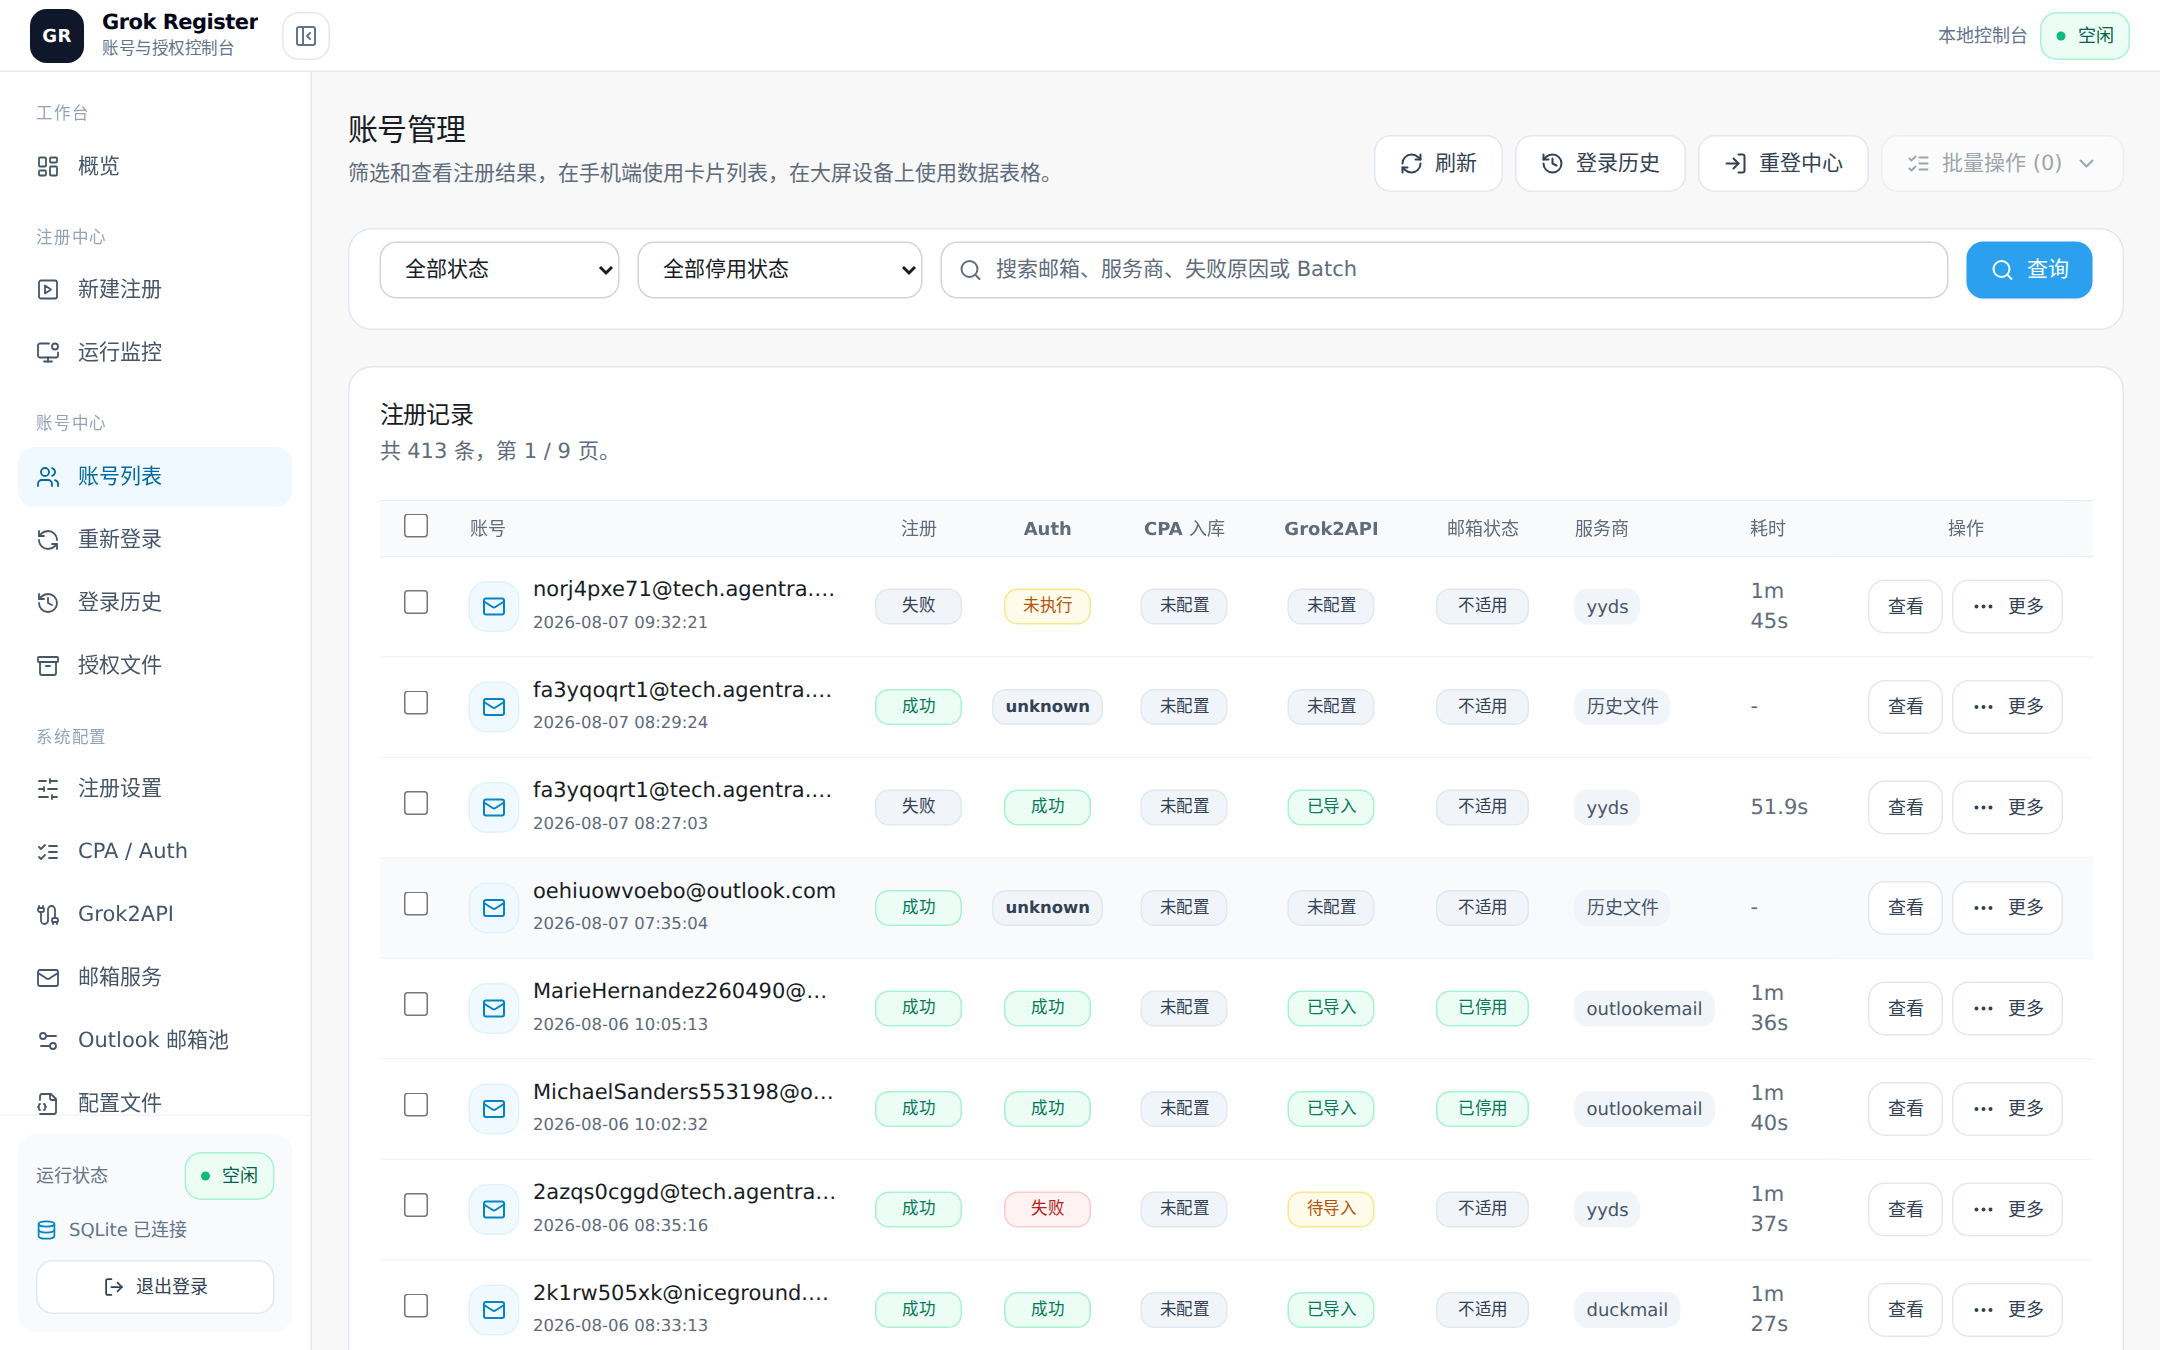
Task: Open 登录历史 from the top toolbar
Action: coord(1600,163)
